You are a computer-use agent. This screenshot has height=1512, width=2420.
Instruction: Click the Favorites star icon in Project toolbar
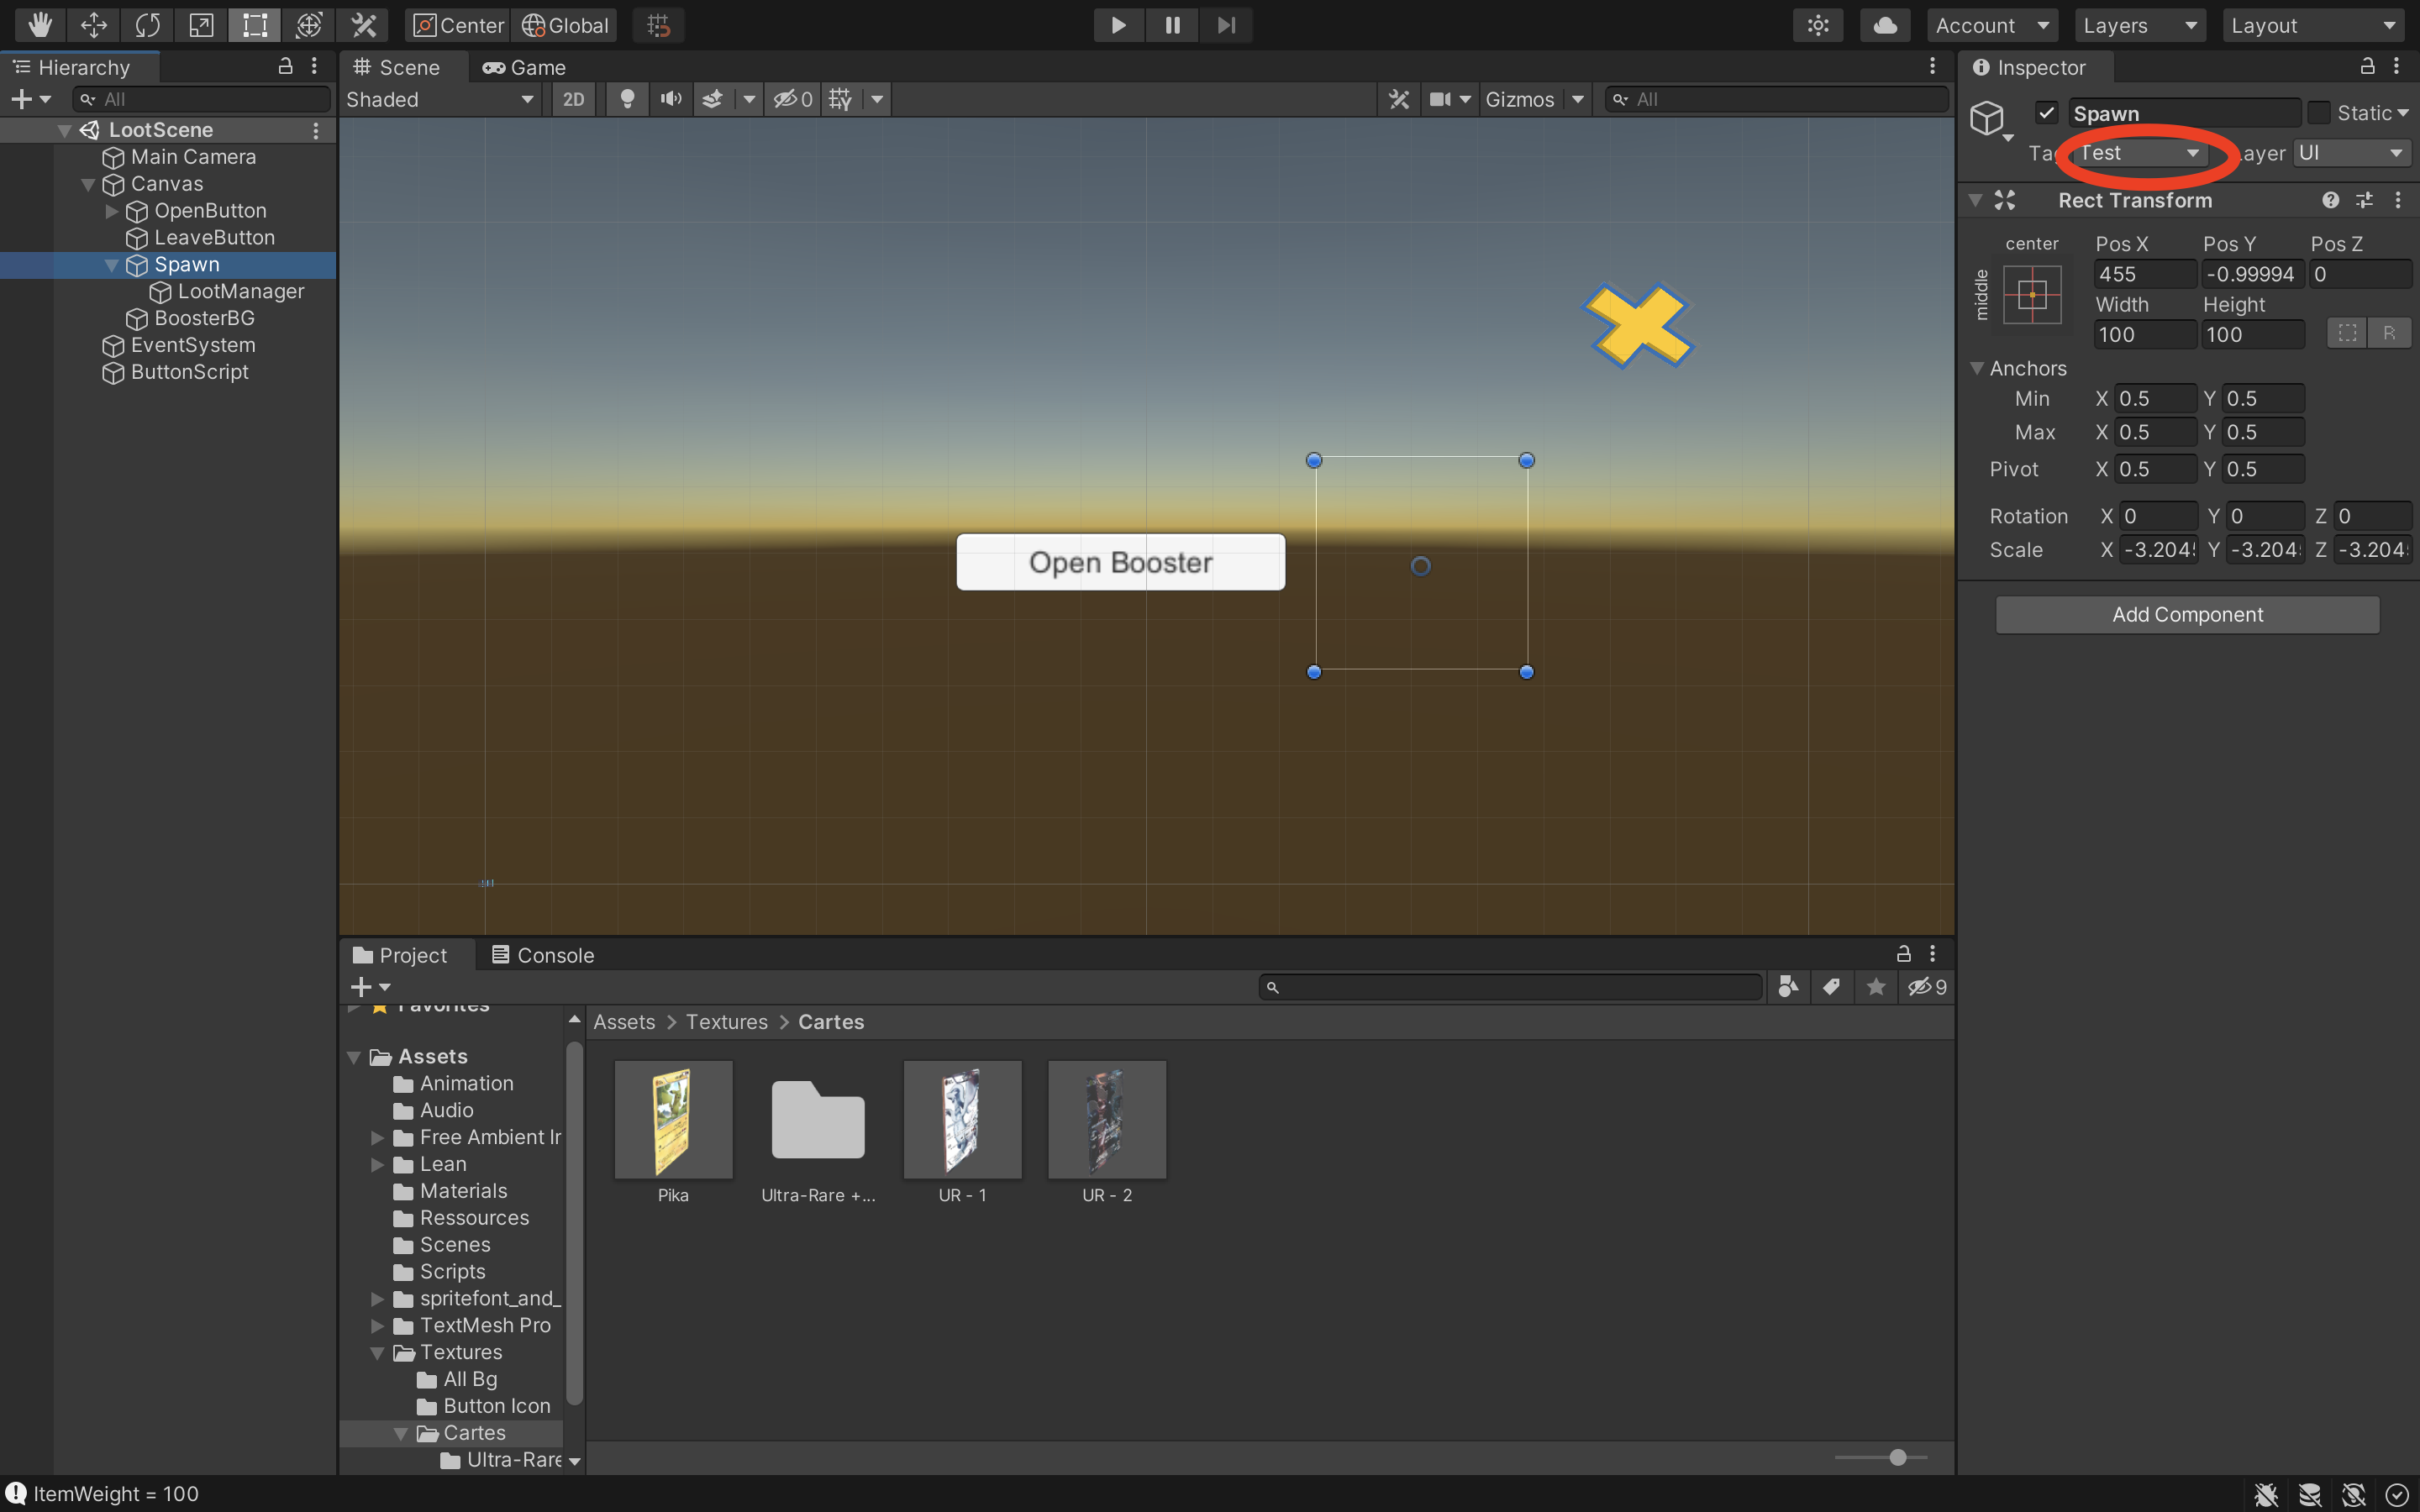(1875, 987)
